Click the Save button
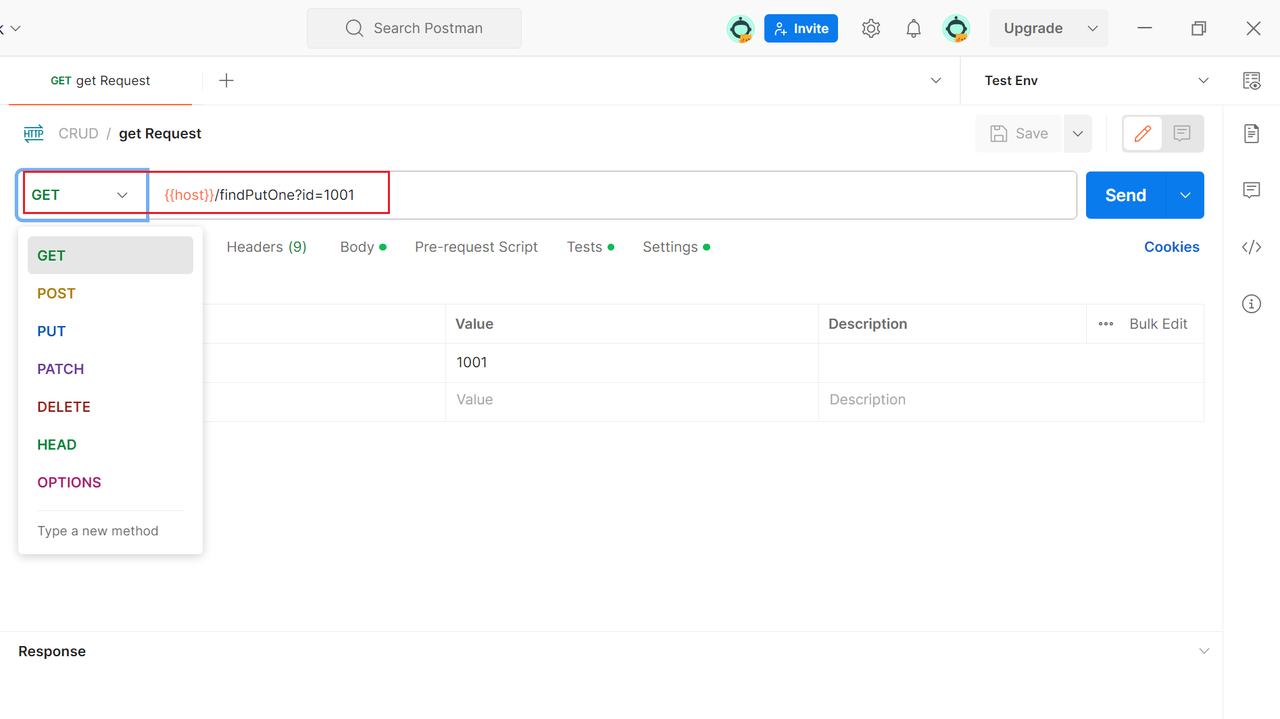The width and height of the screenshot is (1280, 719). [x=1019, y=133]
